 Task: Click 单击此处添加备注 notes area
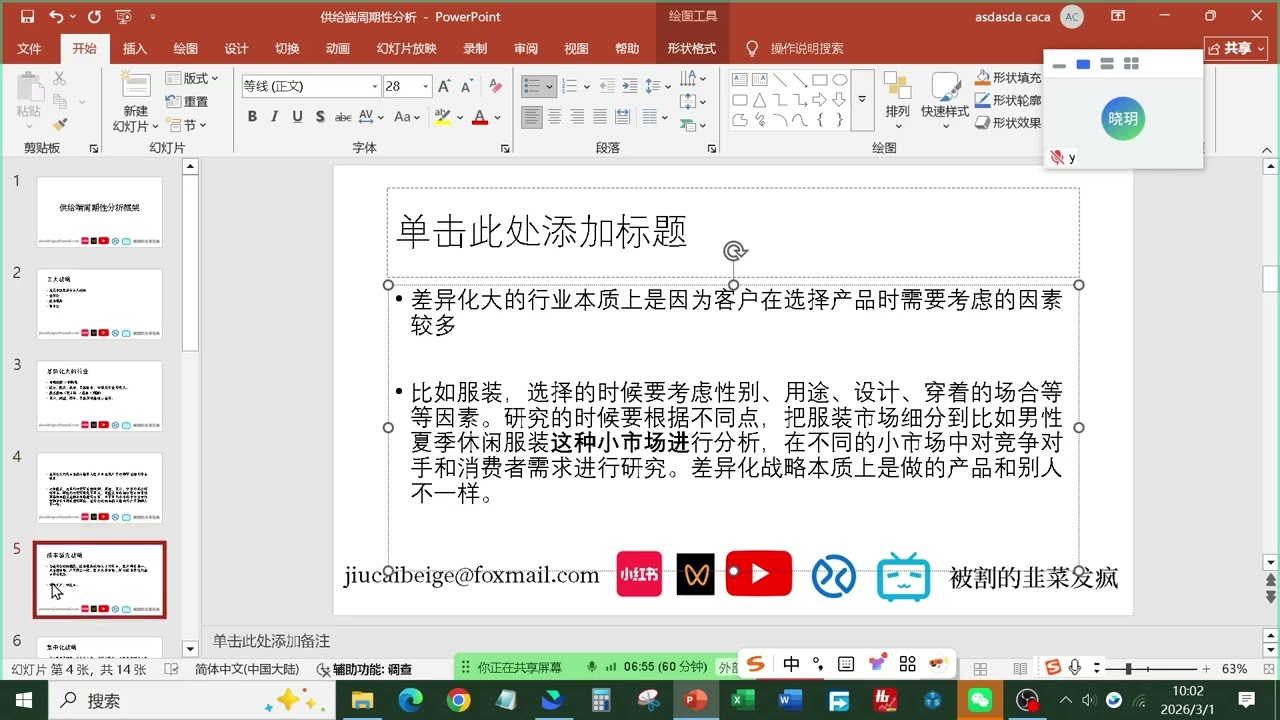point(271,641)
